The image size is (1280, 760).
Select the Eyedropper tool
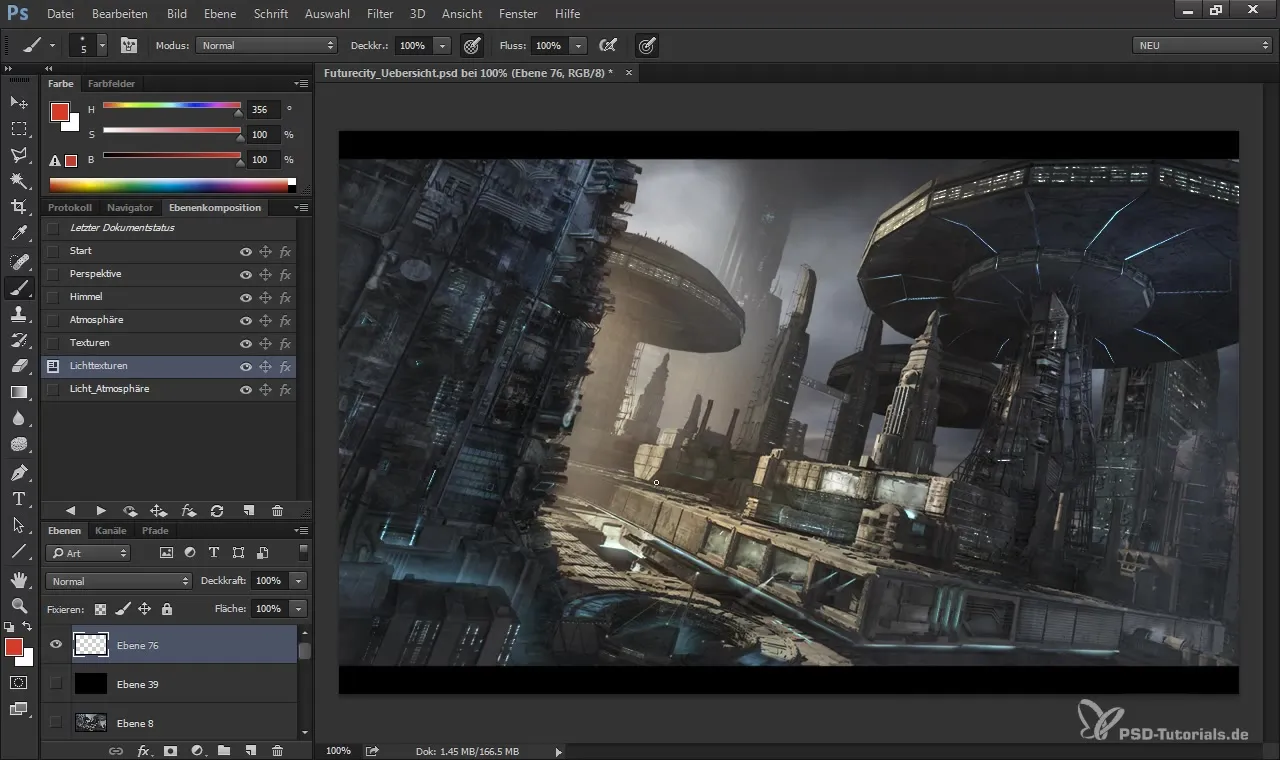click(x=19, y=234)
